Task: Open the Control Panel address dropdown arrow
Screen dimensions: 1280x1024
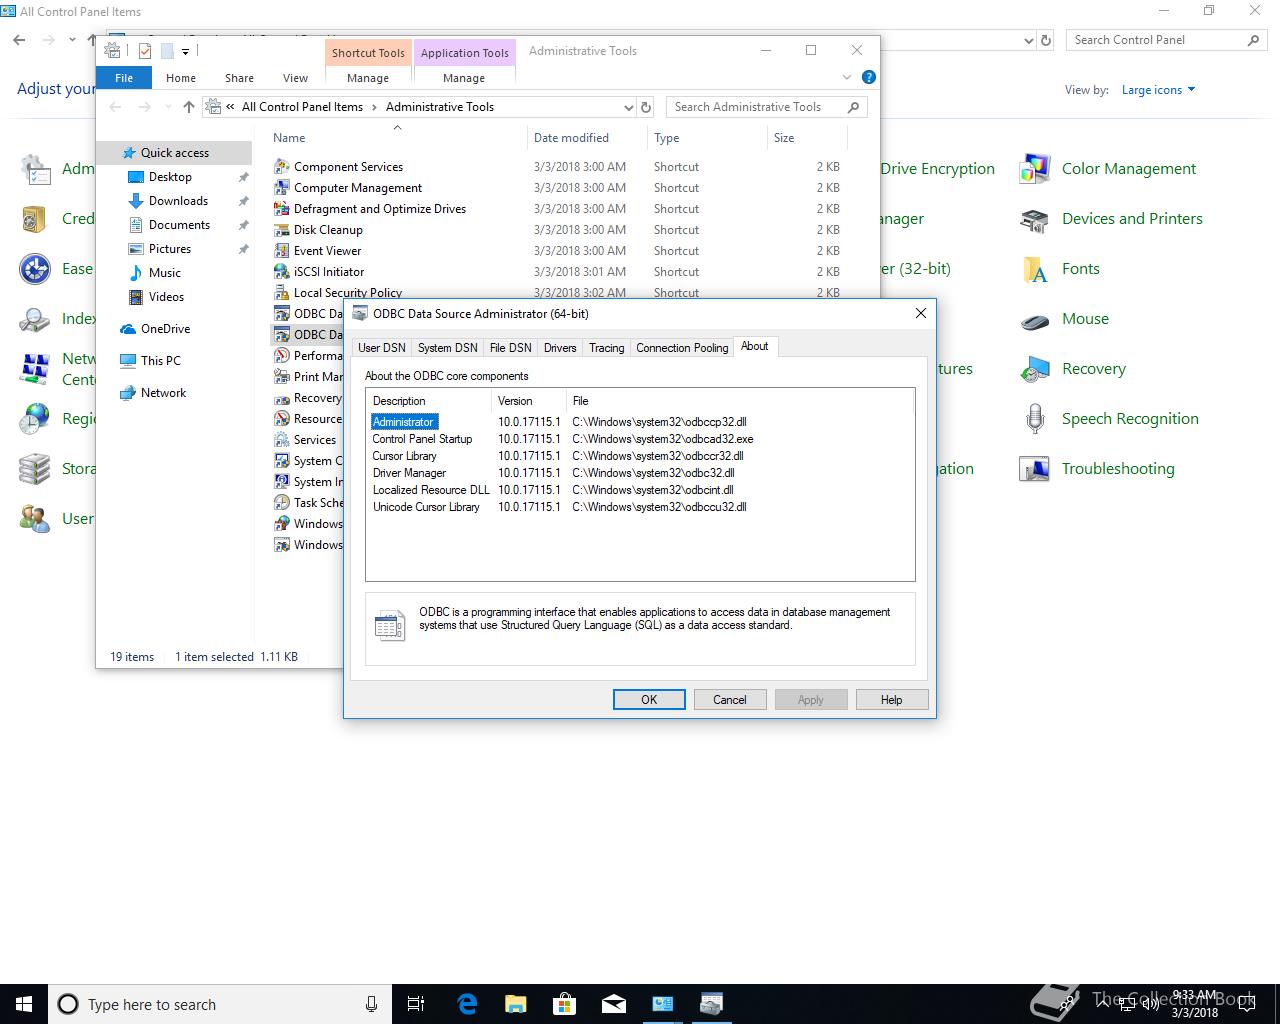Action: coord(1029,40)
